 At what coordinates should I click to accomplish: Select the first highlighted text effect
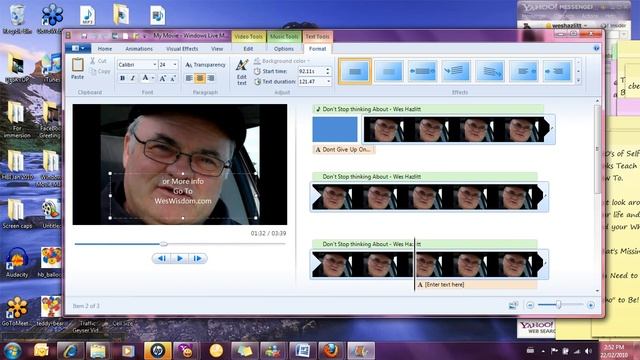355,71
